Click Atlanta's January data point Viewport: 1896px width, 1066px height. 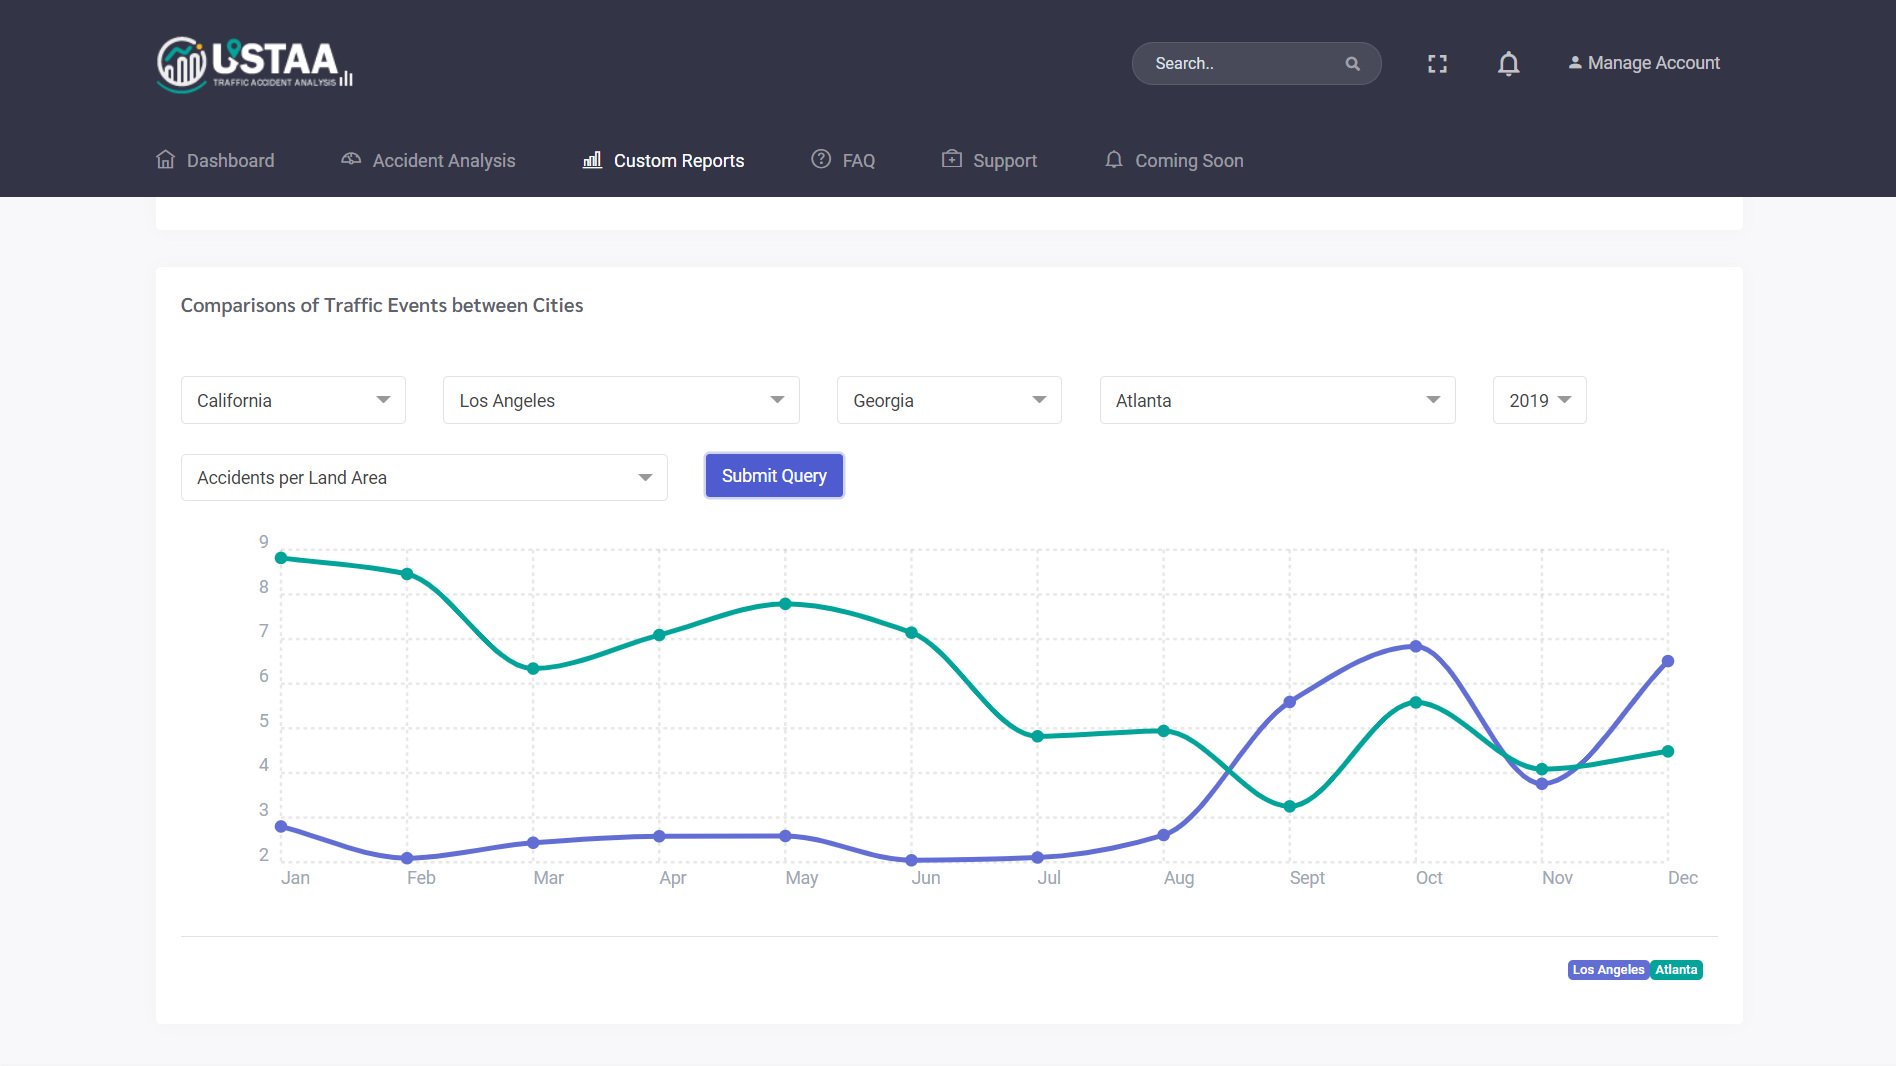tap(281, 558)
